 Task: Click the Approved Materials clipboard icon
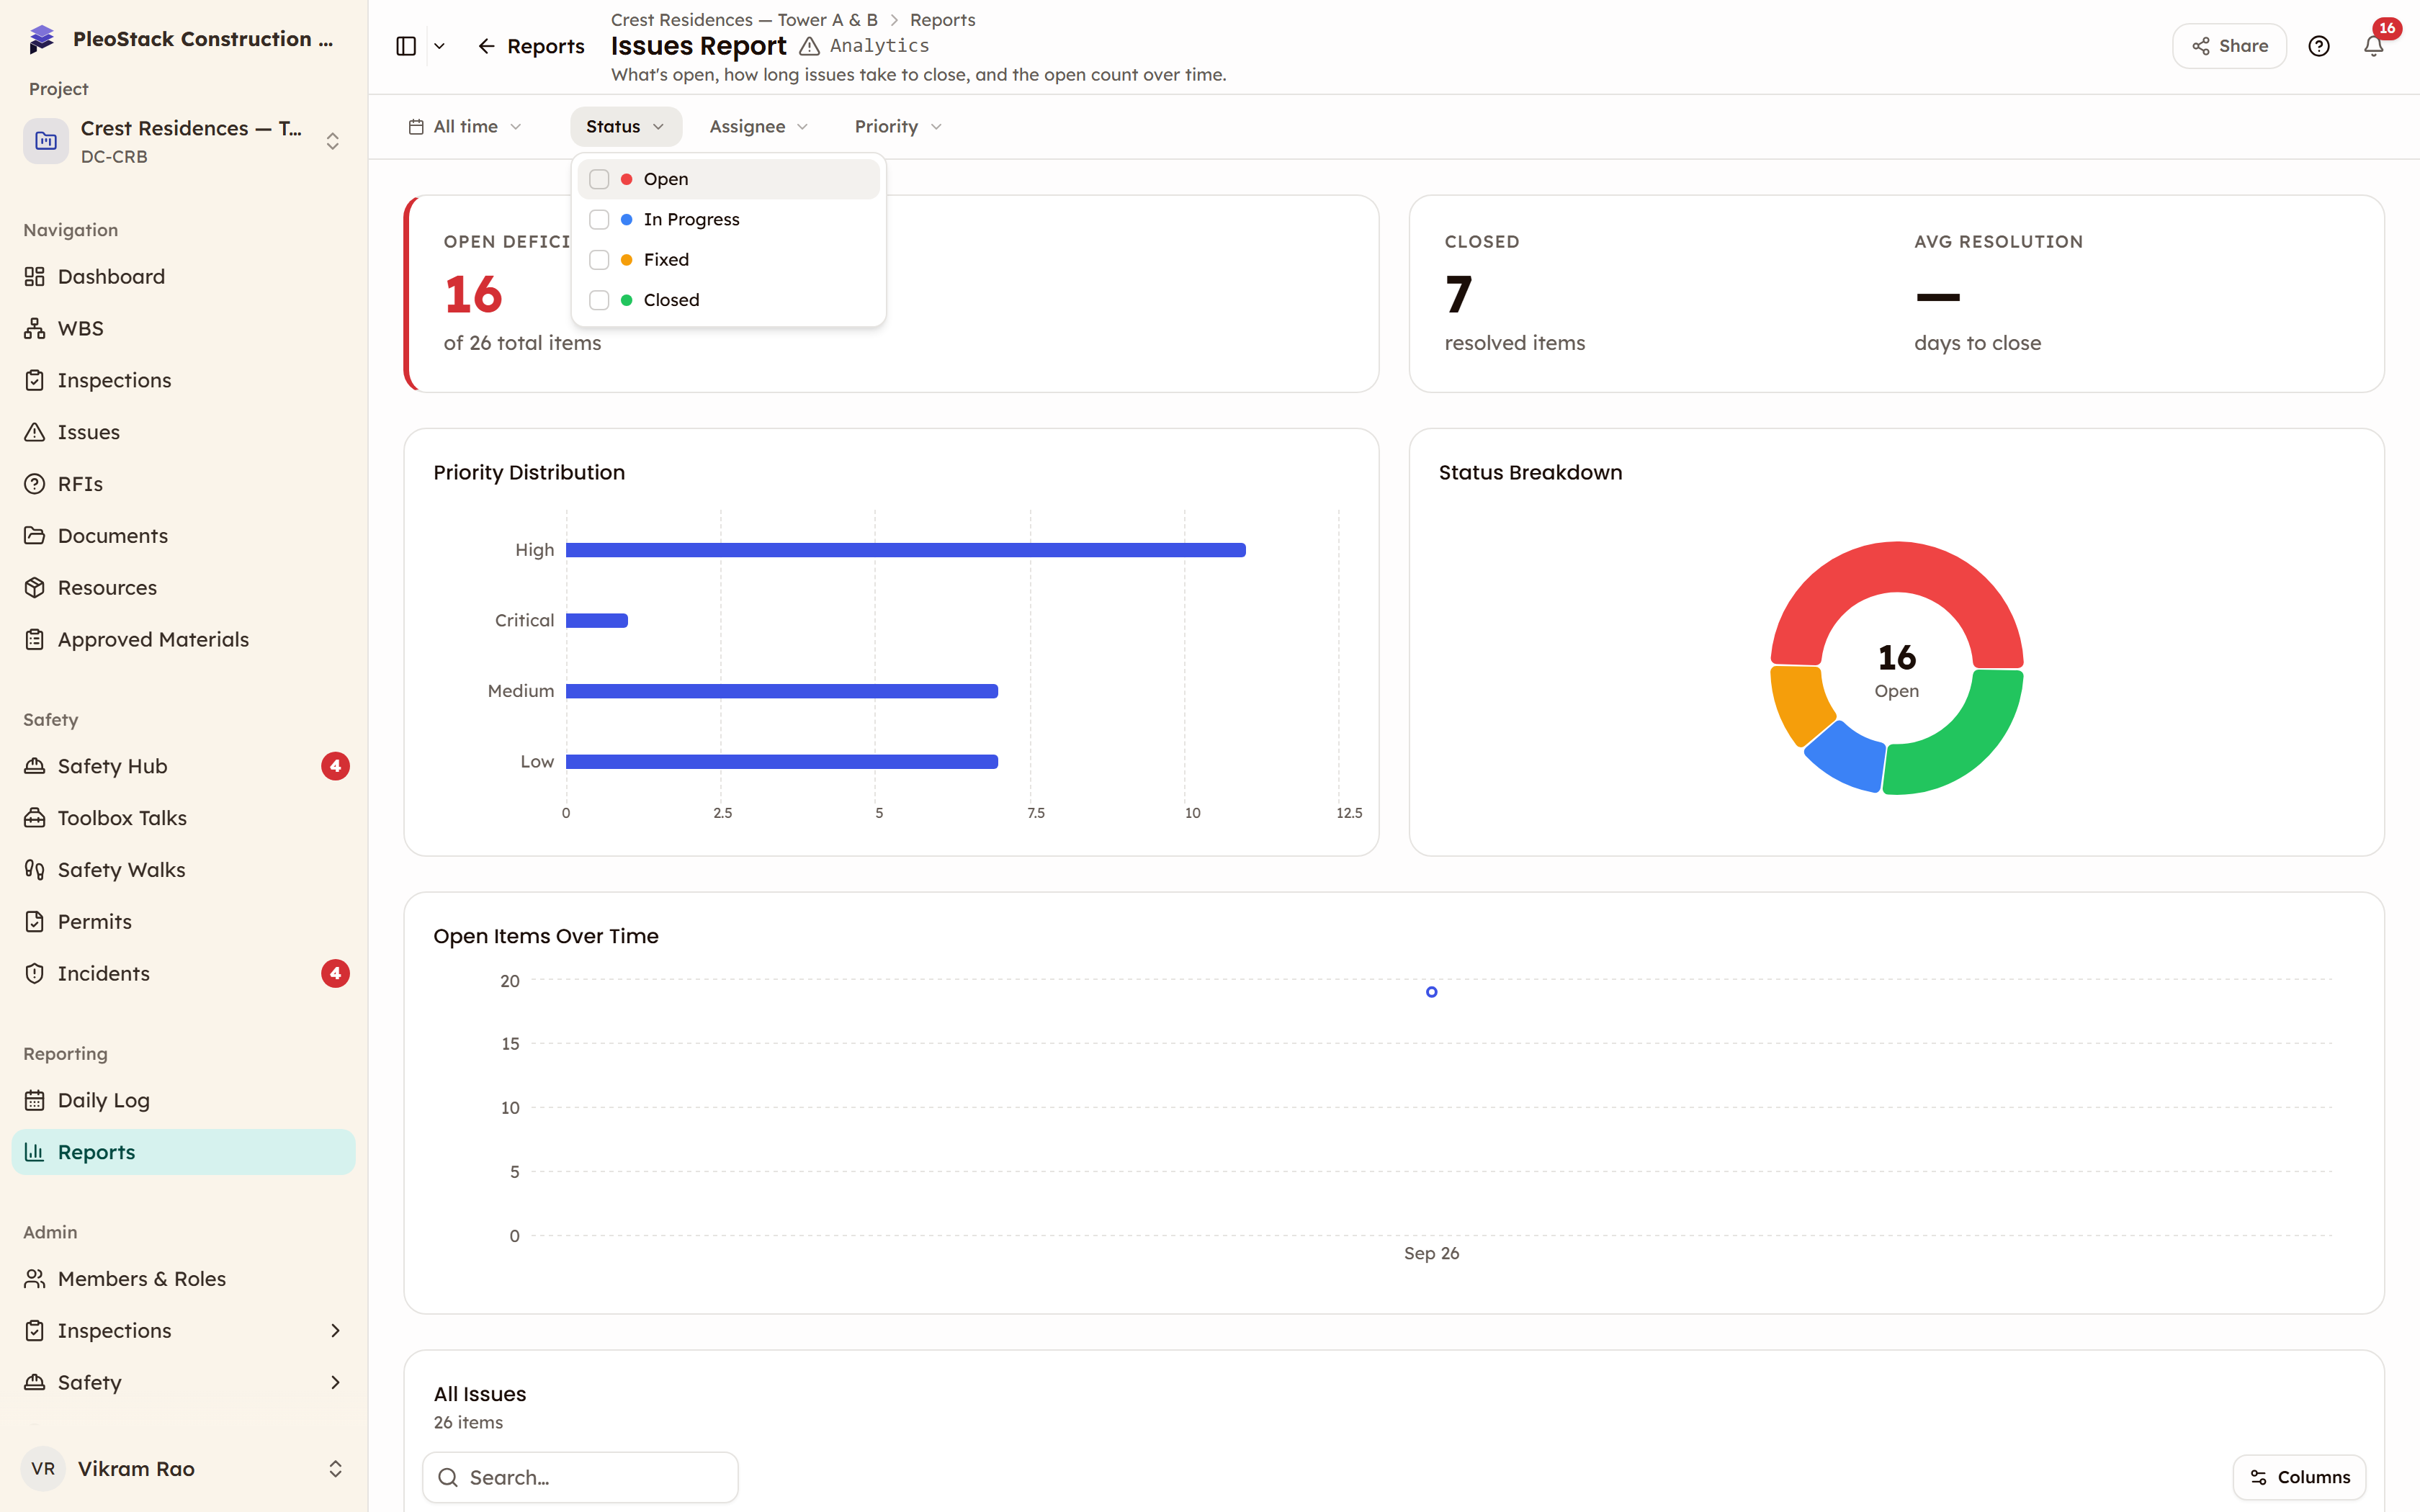(x=35, y=640)
